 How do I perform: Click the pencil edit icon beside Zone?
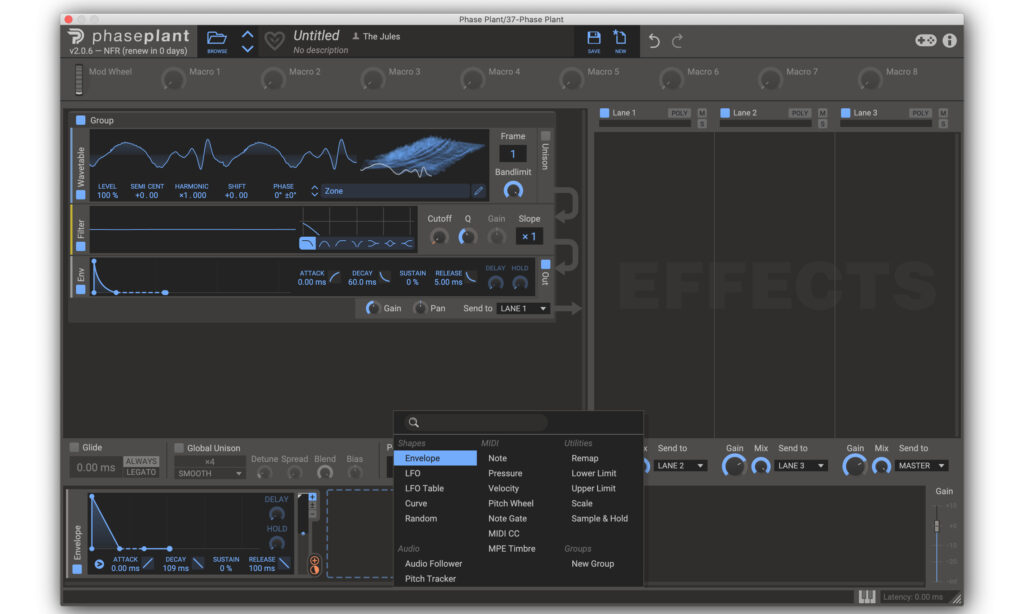(479, 191)
